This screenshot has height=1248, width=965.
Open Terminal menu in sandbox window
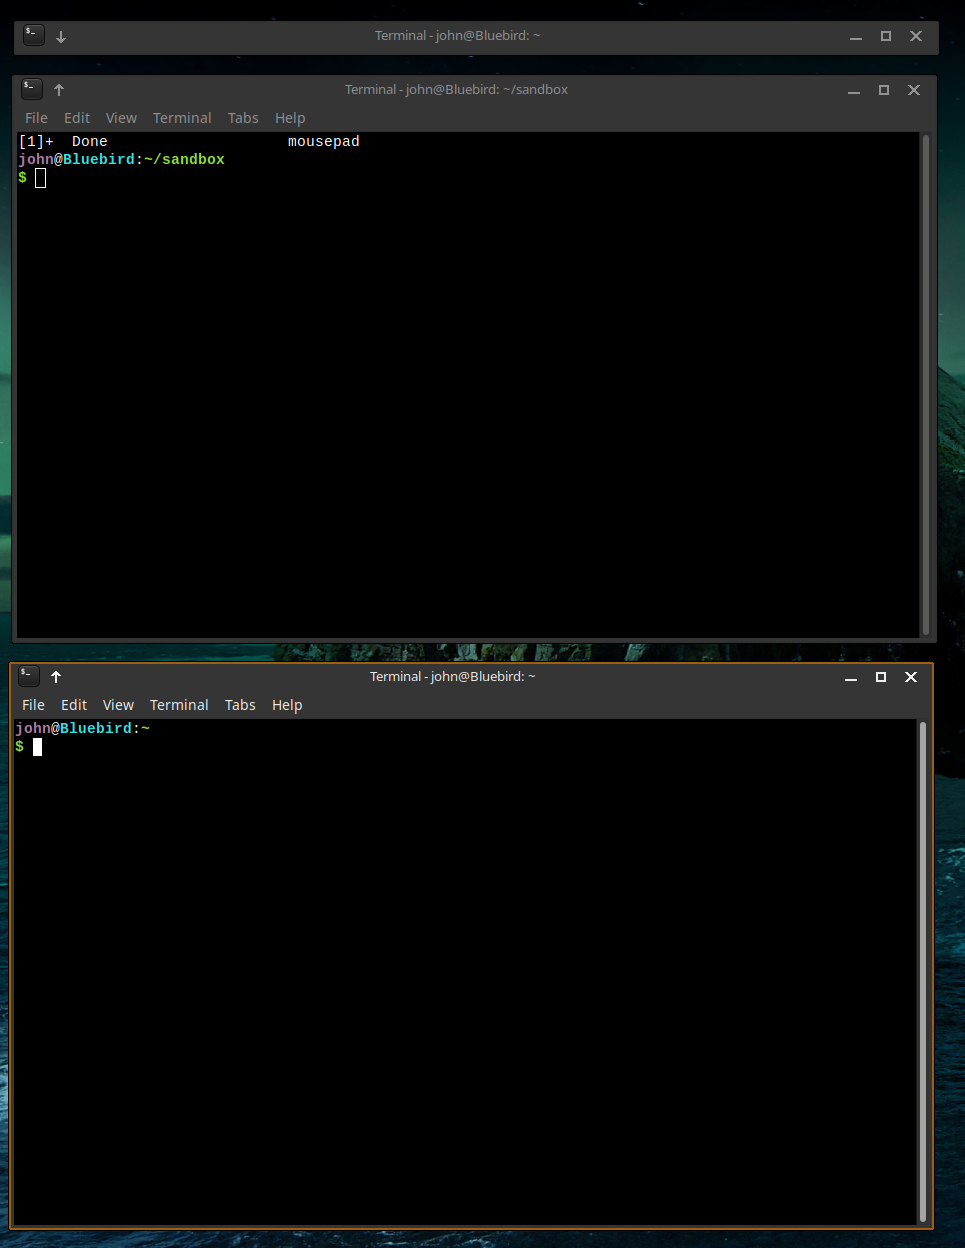tap(182, 118)
